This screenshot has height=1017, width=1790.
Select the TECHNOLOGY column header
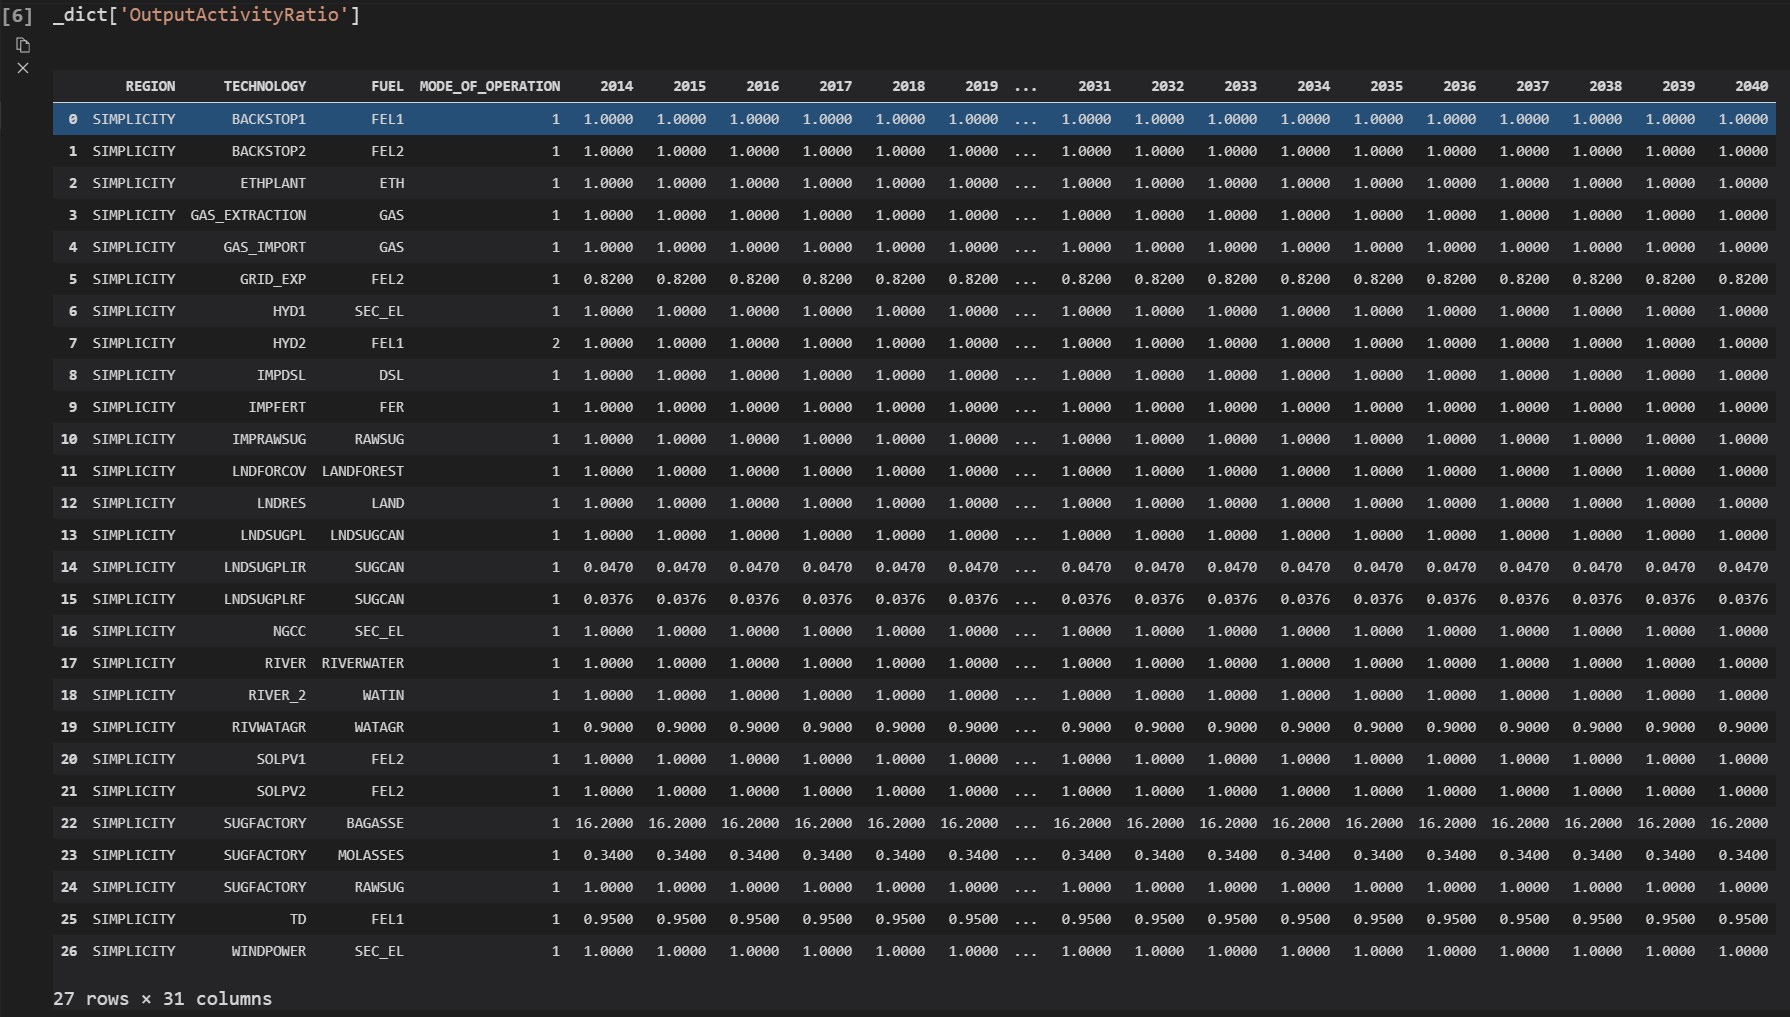pyautogui.click(x=265, y=86)
